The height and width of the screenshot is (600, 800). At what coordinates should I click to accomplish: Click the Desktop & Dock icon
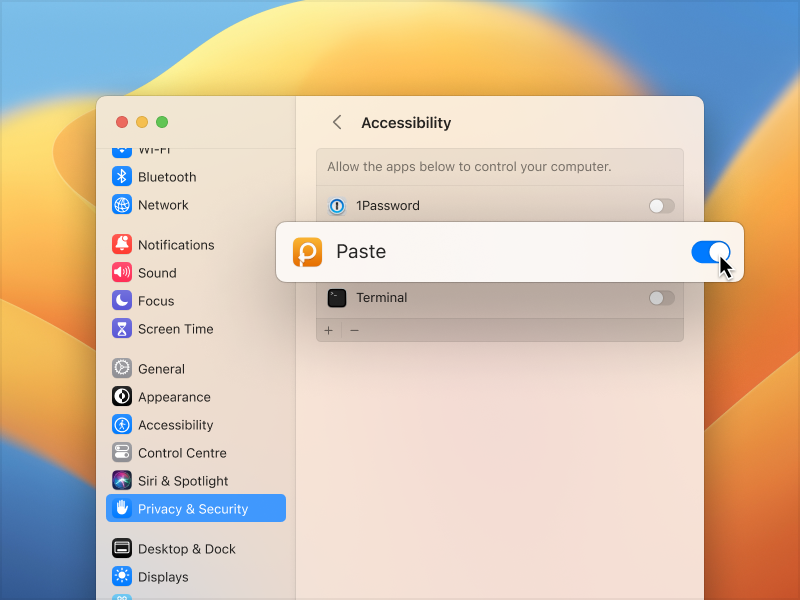pyautogui.click(x=121, y=548)
